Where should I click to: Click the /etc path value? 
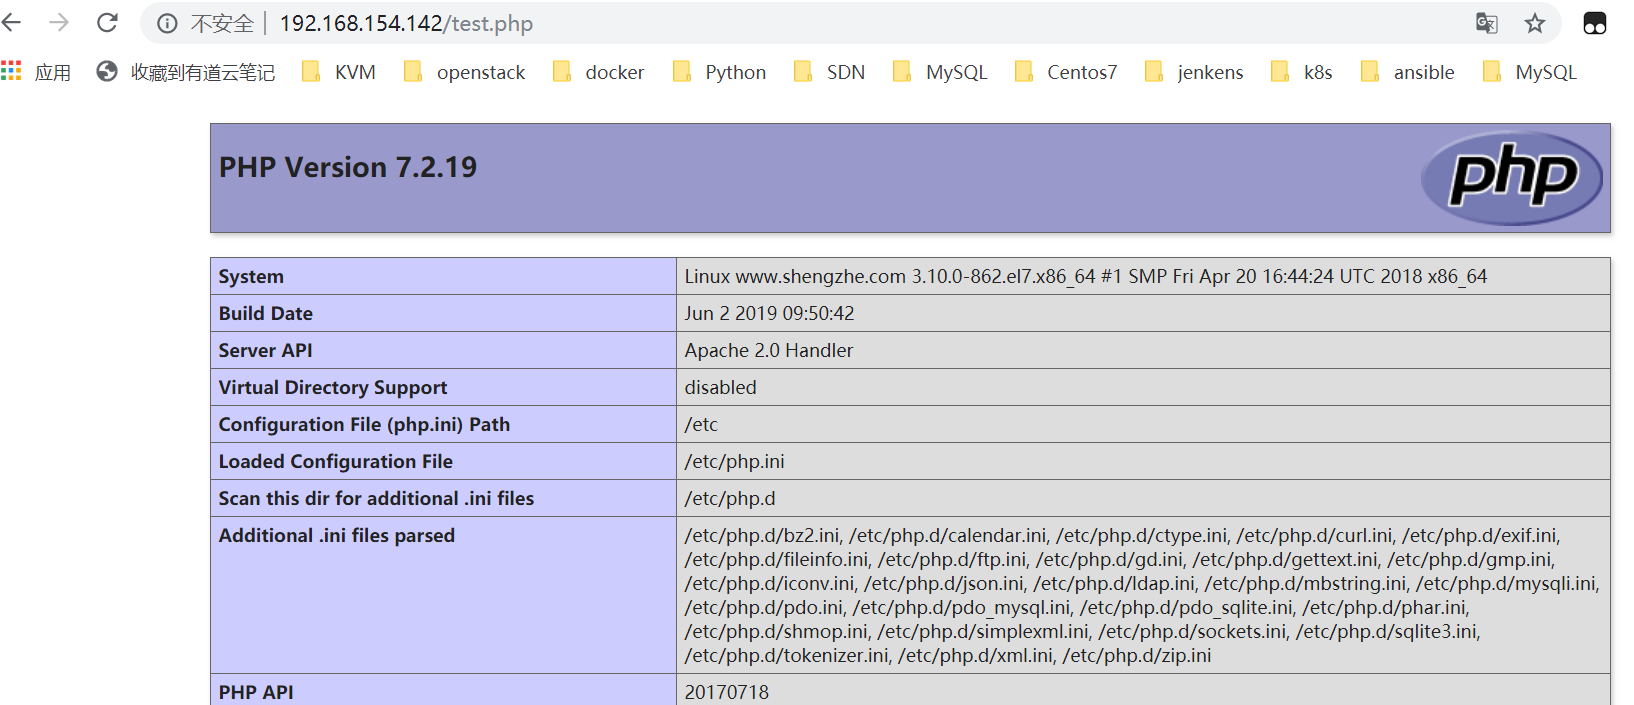[x=701, y=424]
